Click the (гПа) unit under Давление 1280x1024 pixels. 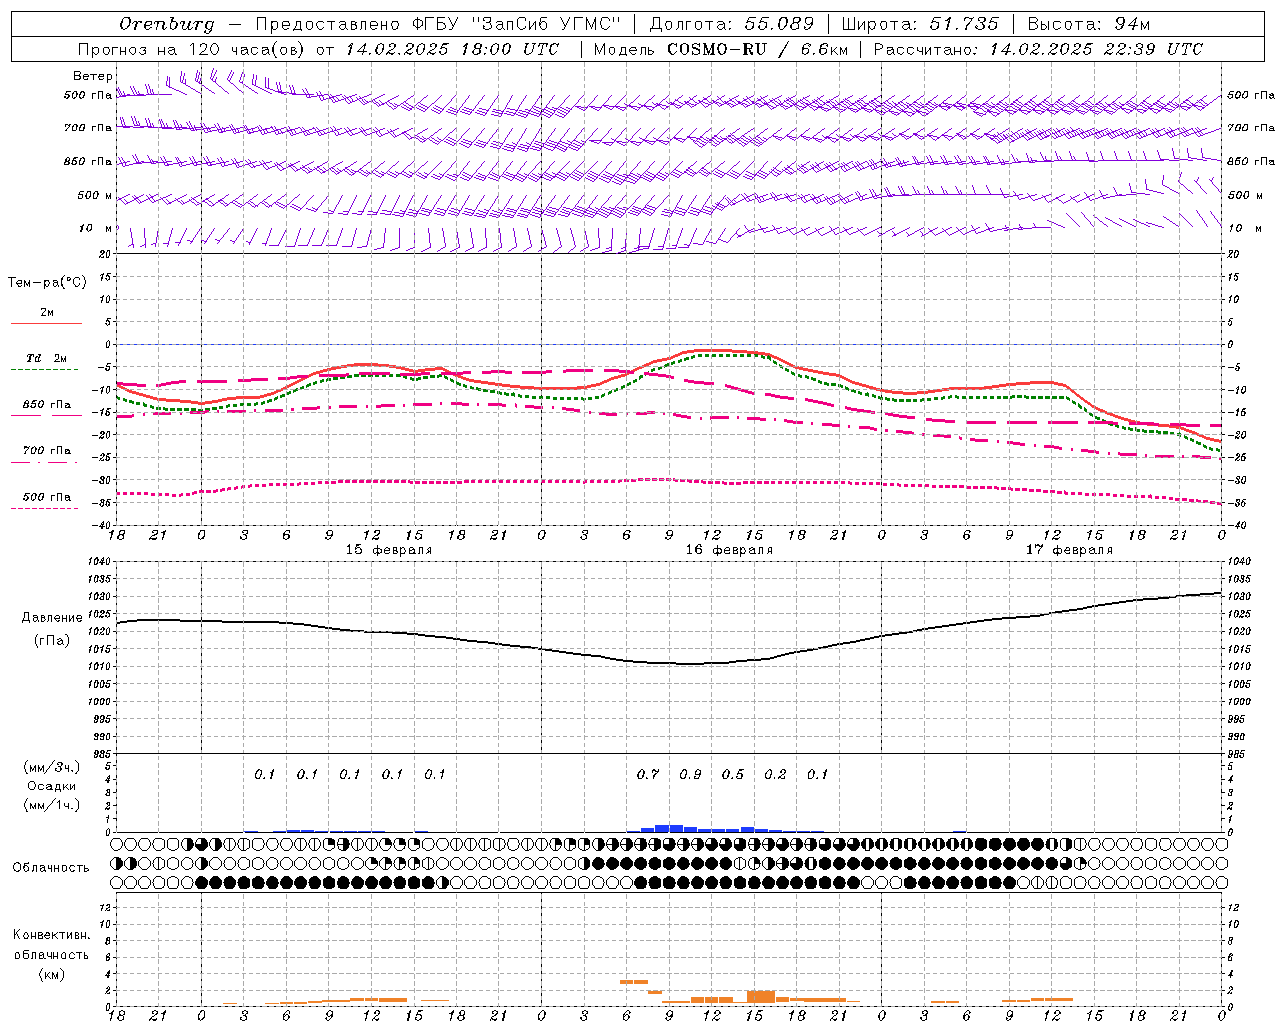pyautogui.click(x=52, y=640)
